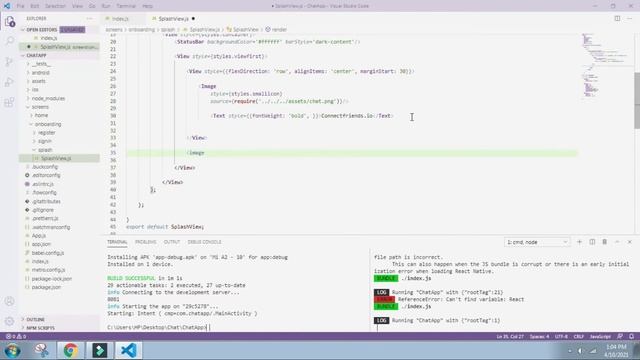Maximize the terminal panel size

click(x=617, y=242)
